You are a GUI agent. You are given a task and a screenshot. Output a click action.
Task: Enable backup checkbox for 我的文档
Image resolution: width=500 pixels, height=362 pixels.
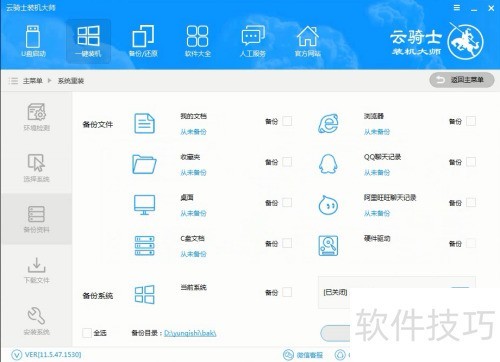pos(287,121)
